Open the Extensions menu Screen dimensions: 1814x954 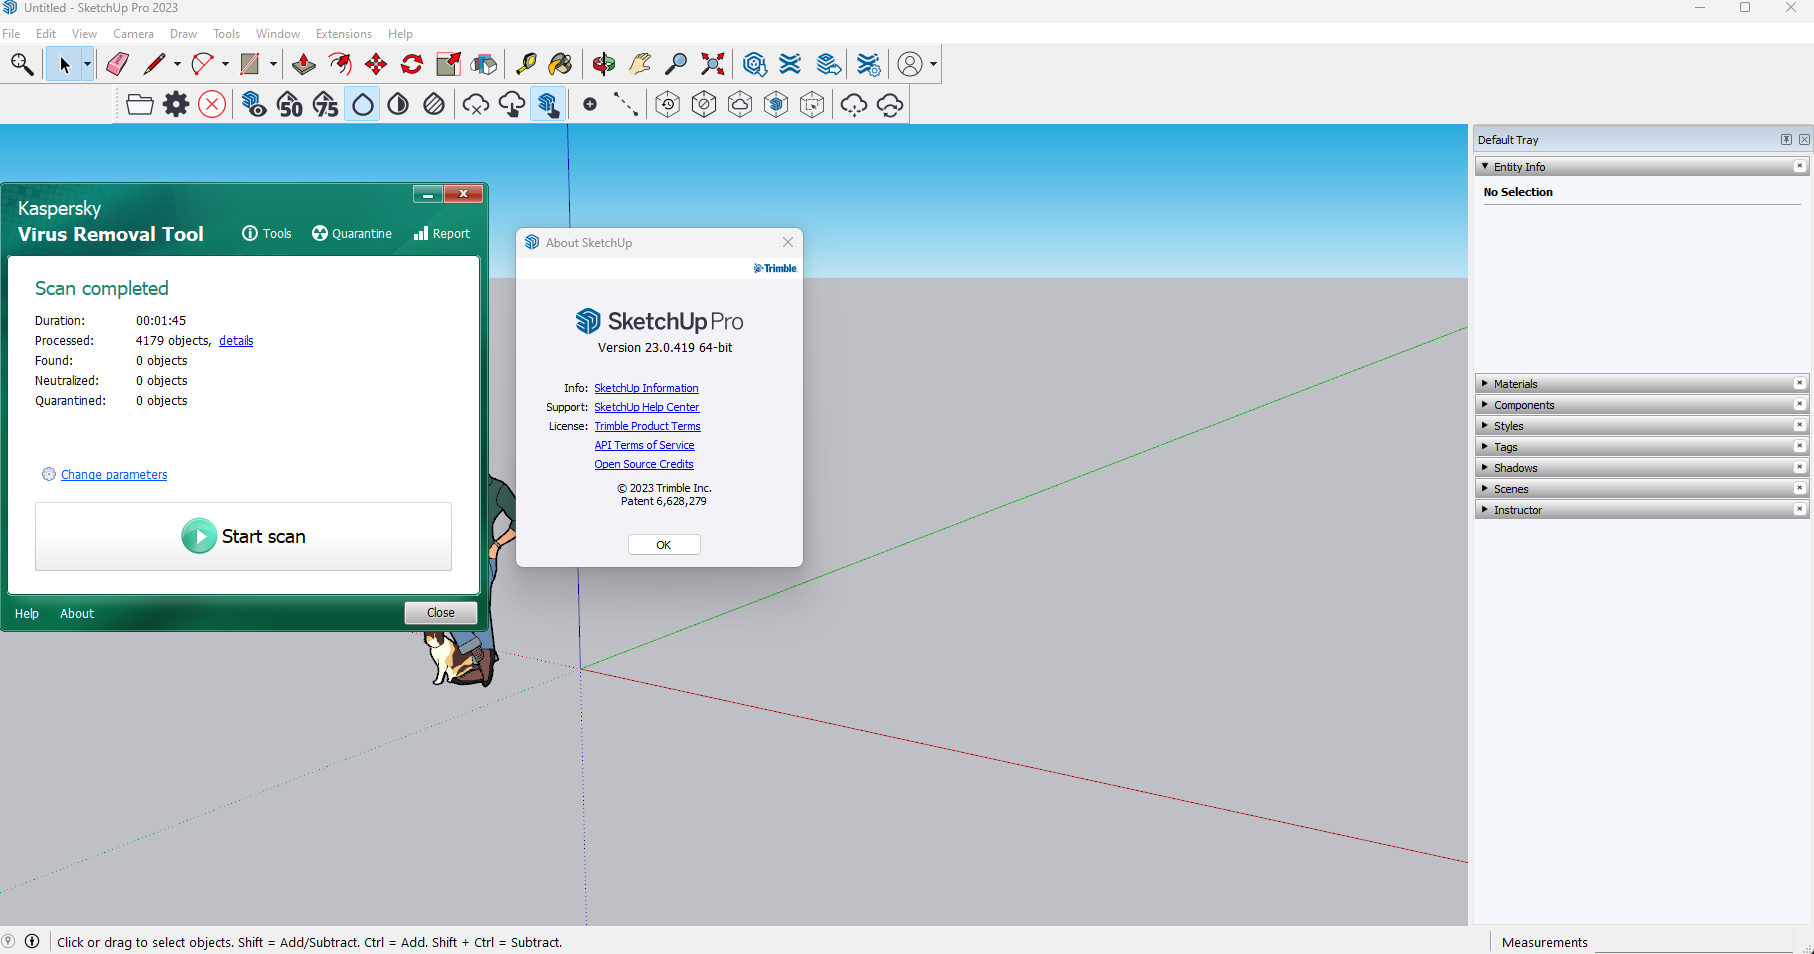(344, 34)
